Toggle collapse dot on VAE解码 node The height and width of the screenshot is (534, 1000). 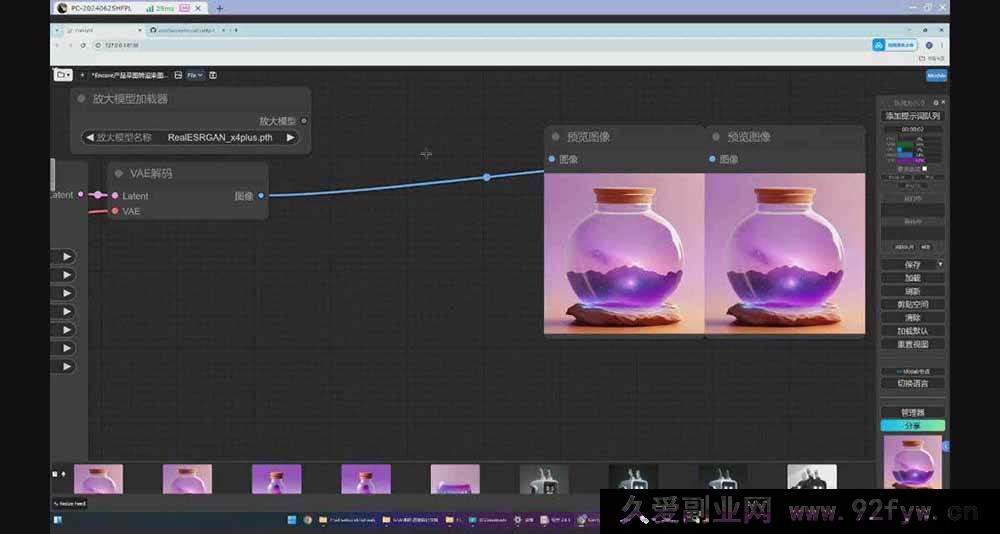[118, 174]
